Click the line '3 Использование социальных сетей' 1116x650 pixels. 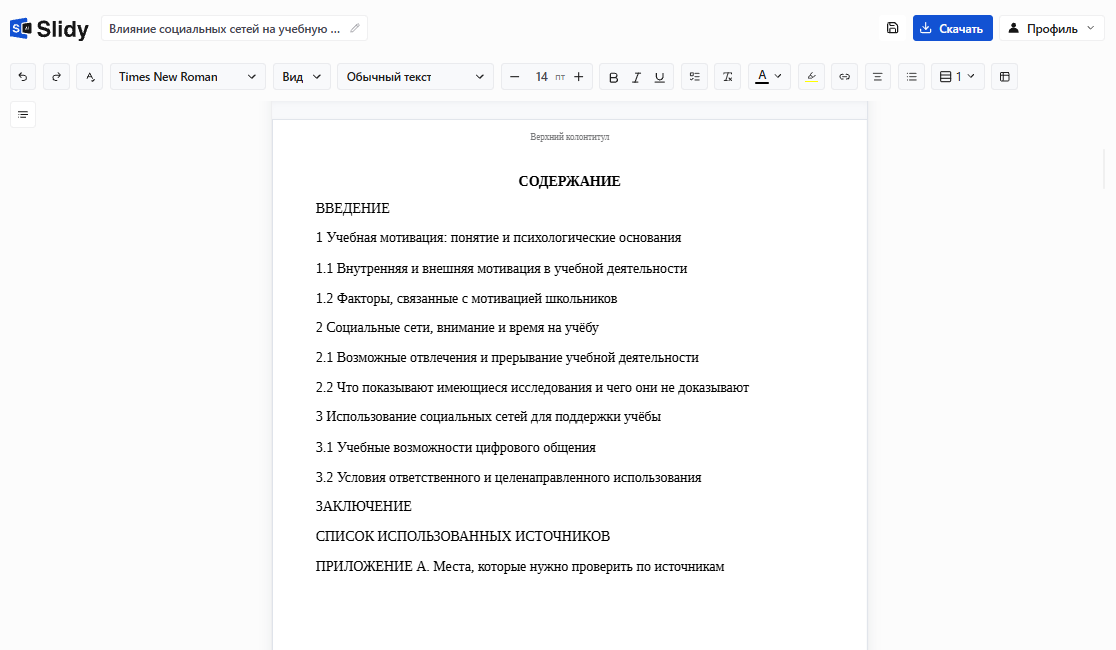(x=488, y=416)
